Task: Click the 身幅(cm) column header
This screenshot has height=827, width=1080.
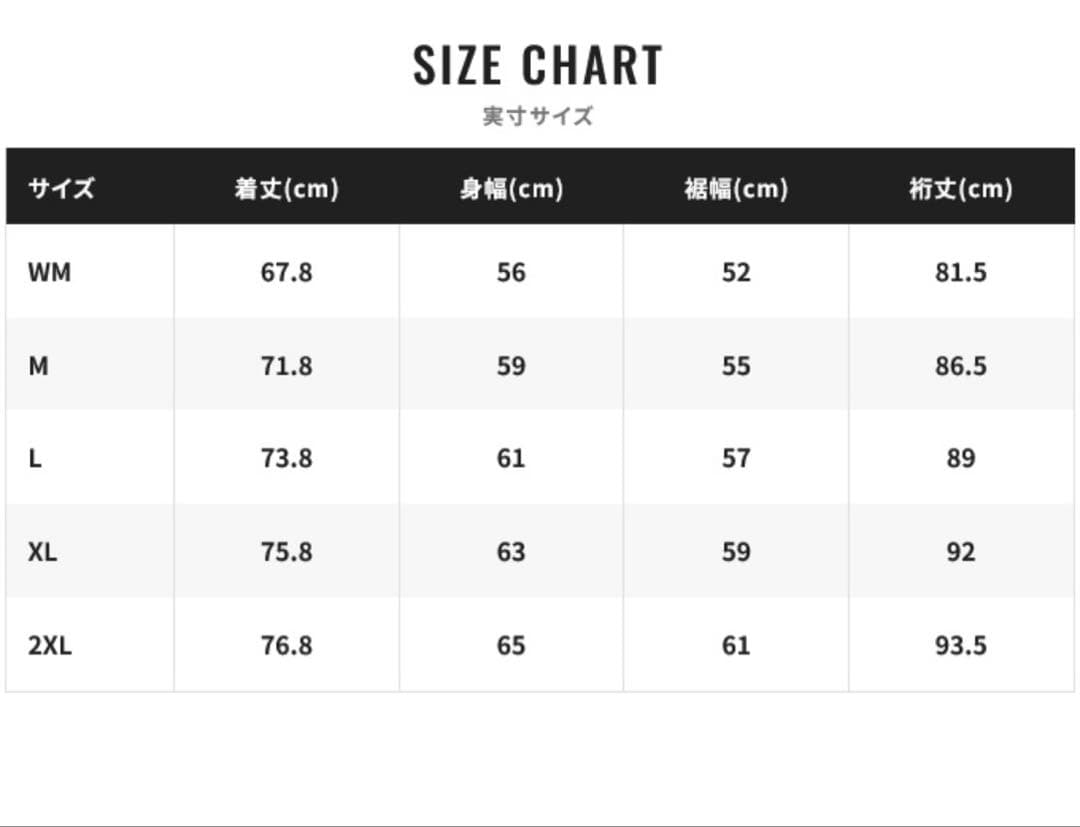Action: coord(511,188)
